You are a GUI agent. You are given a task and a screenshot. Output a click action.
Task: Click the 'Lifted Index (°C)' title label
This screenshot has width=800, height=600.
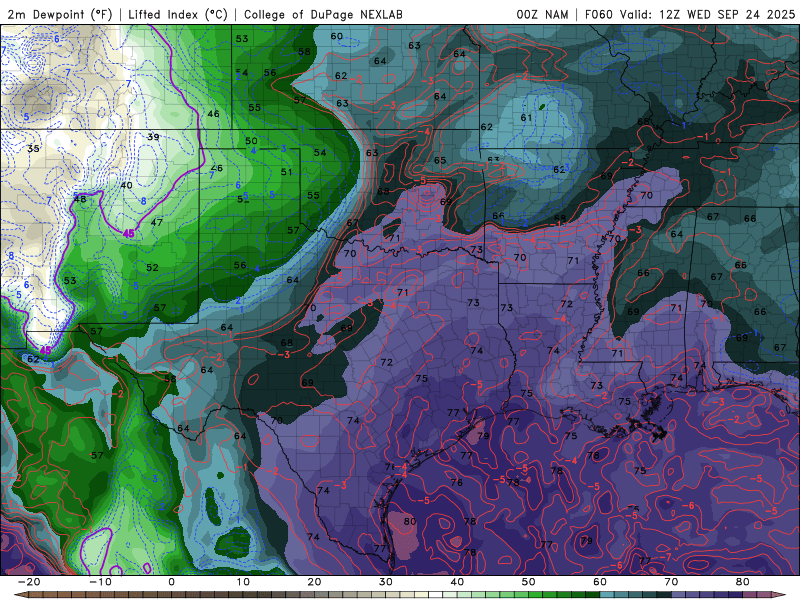click(178, 14)
